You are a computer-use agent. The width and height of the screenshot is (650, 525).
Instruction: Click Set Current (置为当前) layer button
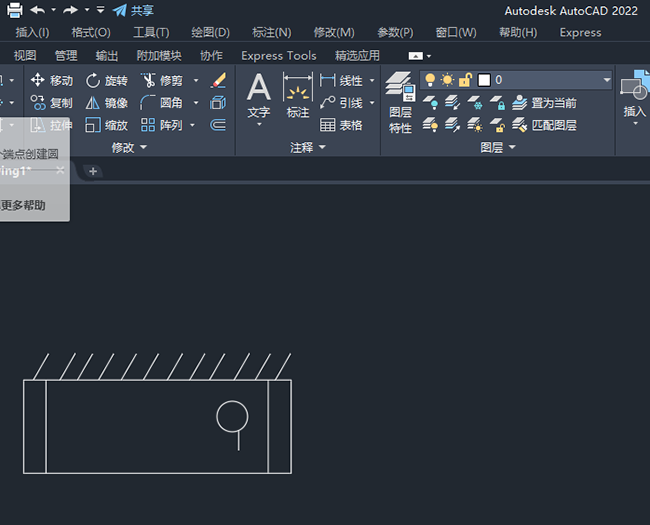click(544, 102)
